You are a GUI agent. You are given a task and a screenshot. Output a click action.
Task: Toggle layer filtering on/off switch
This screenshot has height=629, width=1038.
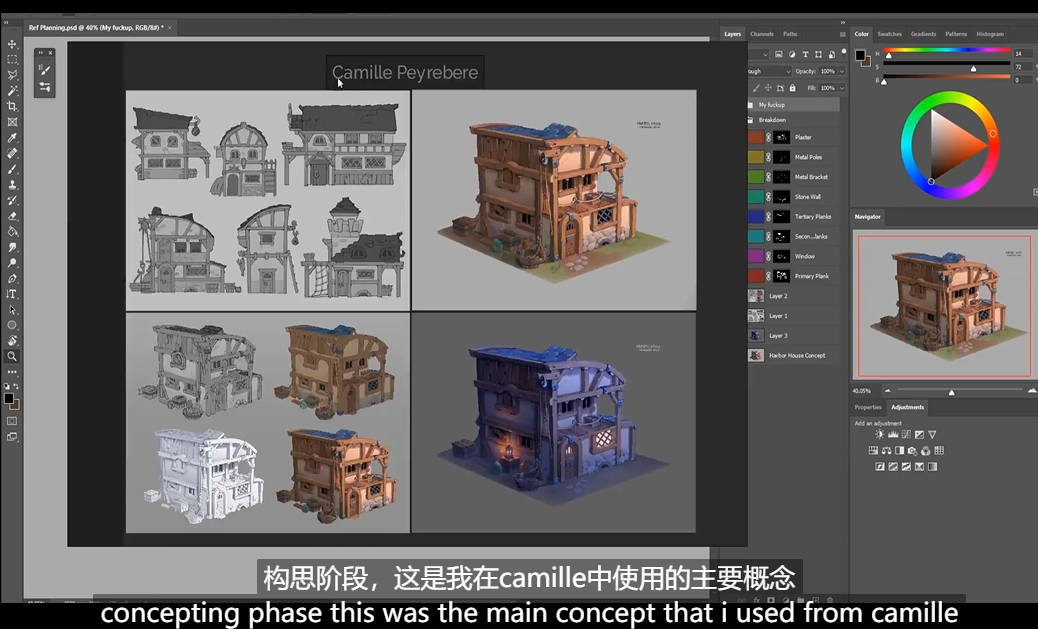click(844, 52)
